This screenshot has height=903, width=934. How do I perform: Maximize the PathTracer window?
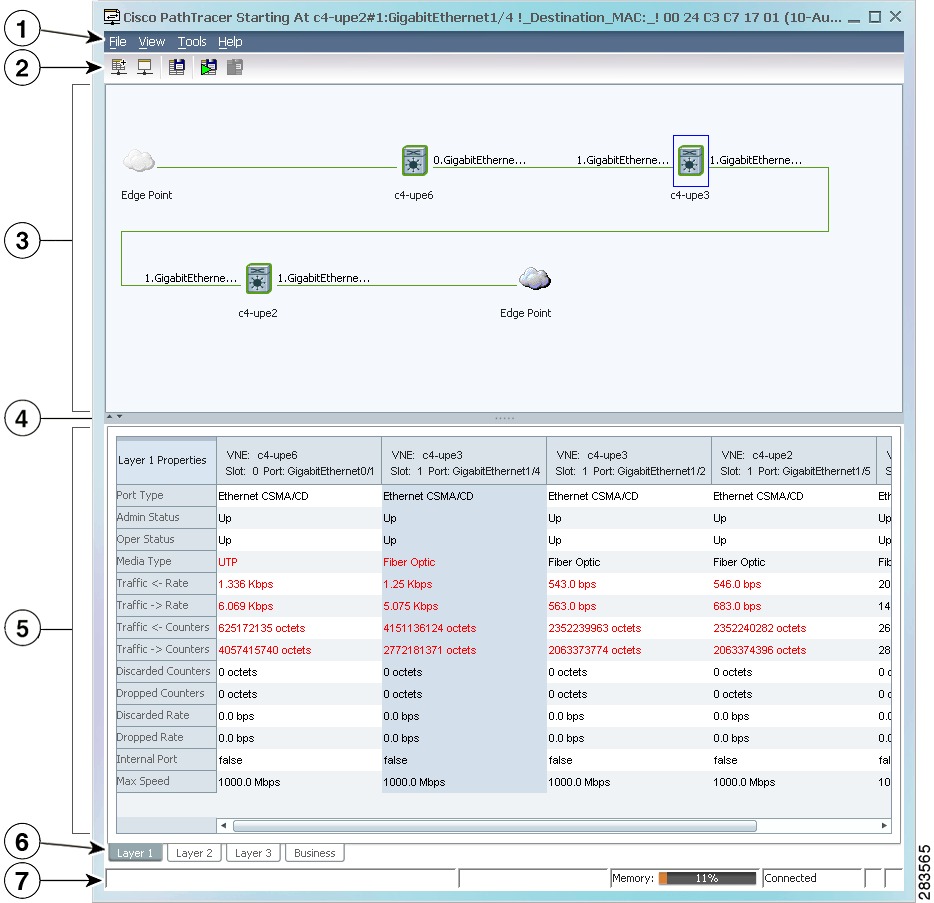coord(874,17)
